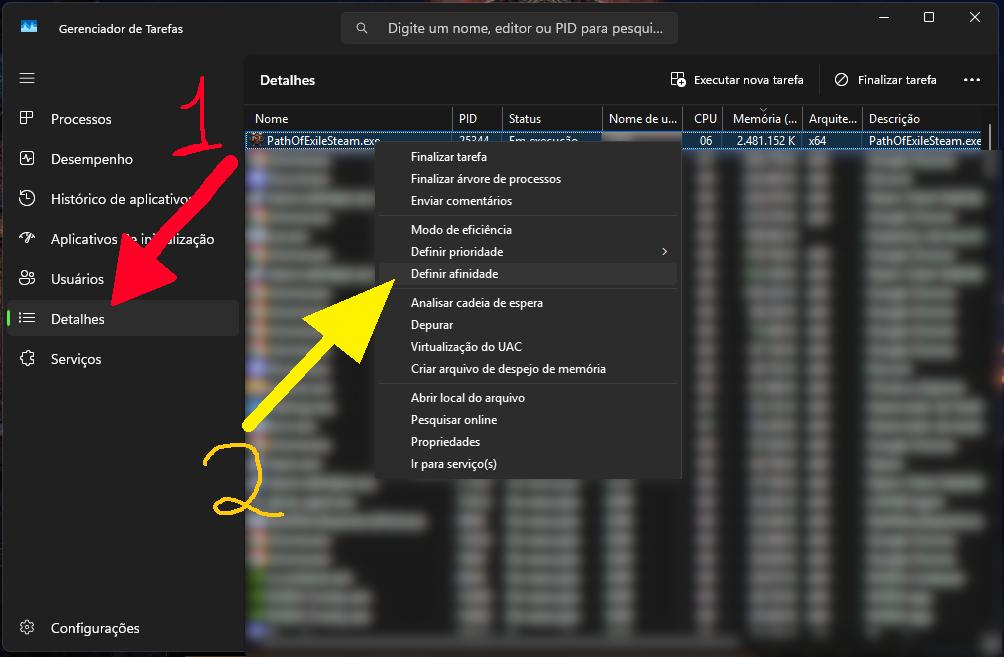Screen dimensions: 1004x657
Task: Click the Processos sidebar icon
Action: click(27, 118)
